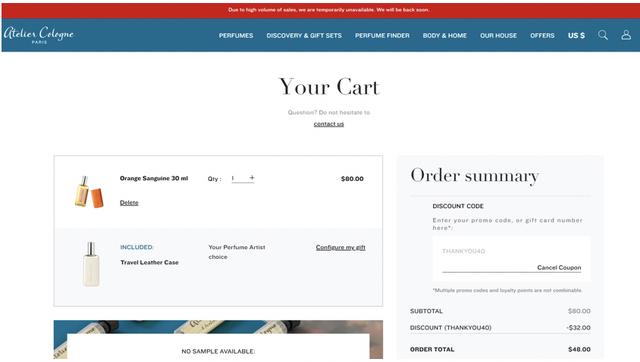The width and height of the screenshot is (640, 362).
Task: Delete Orange Sanguine from cart
Action: tap(129, 202)
